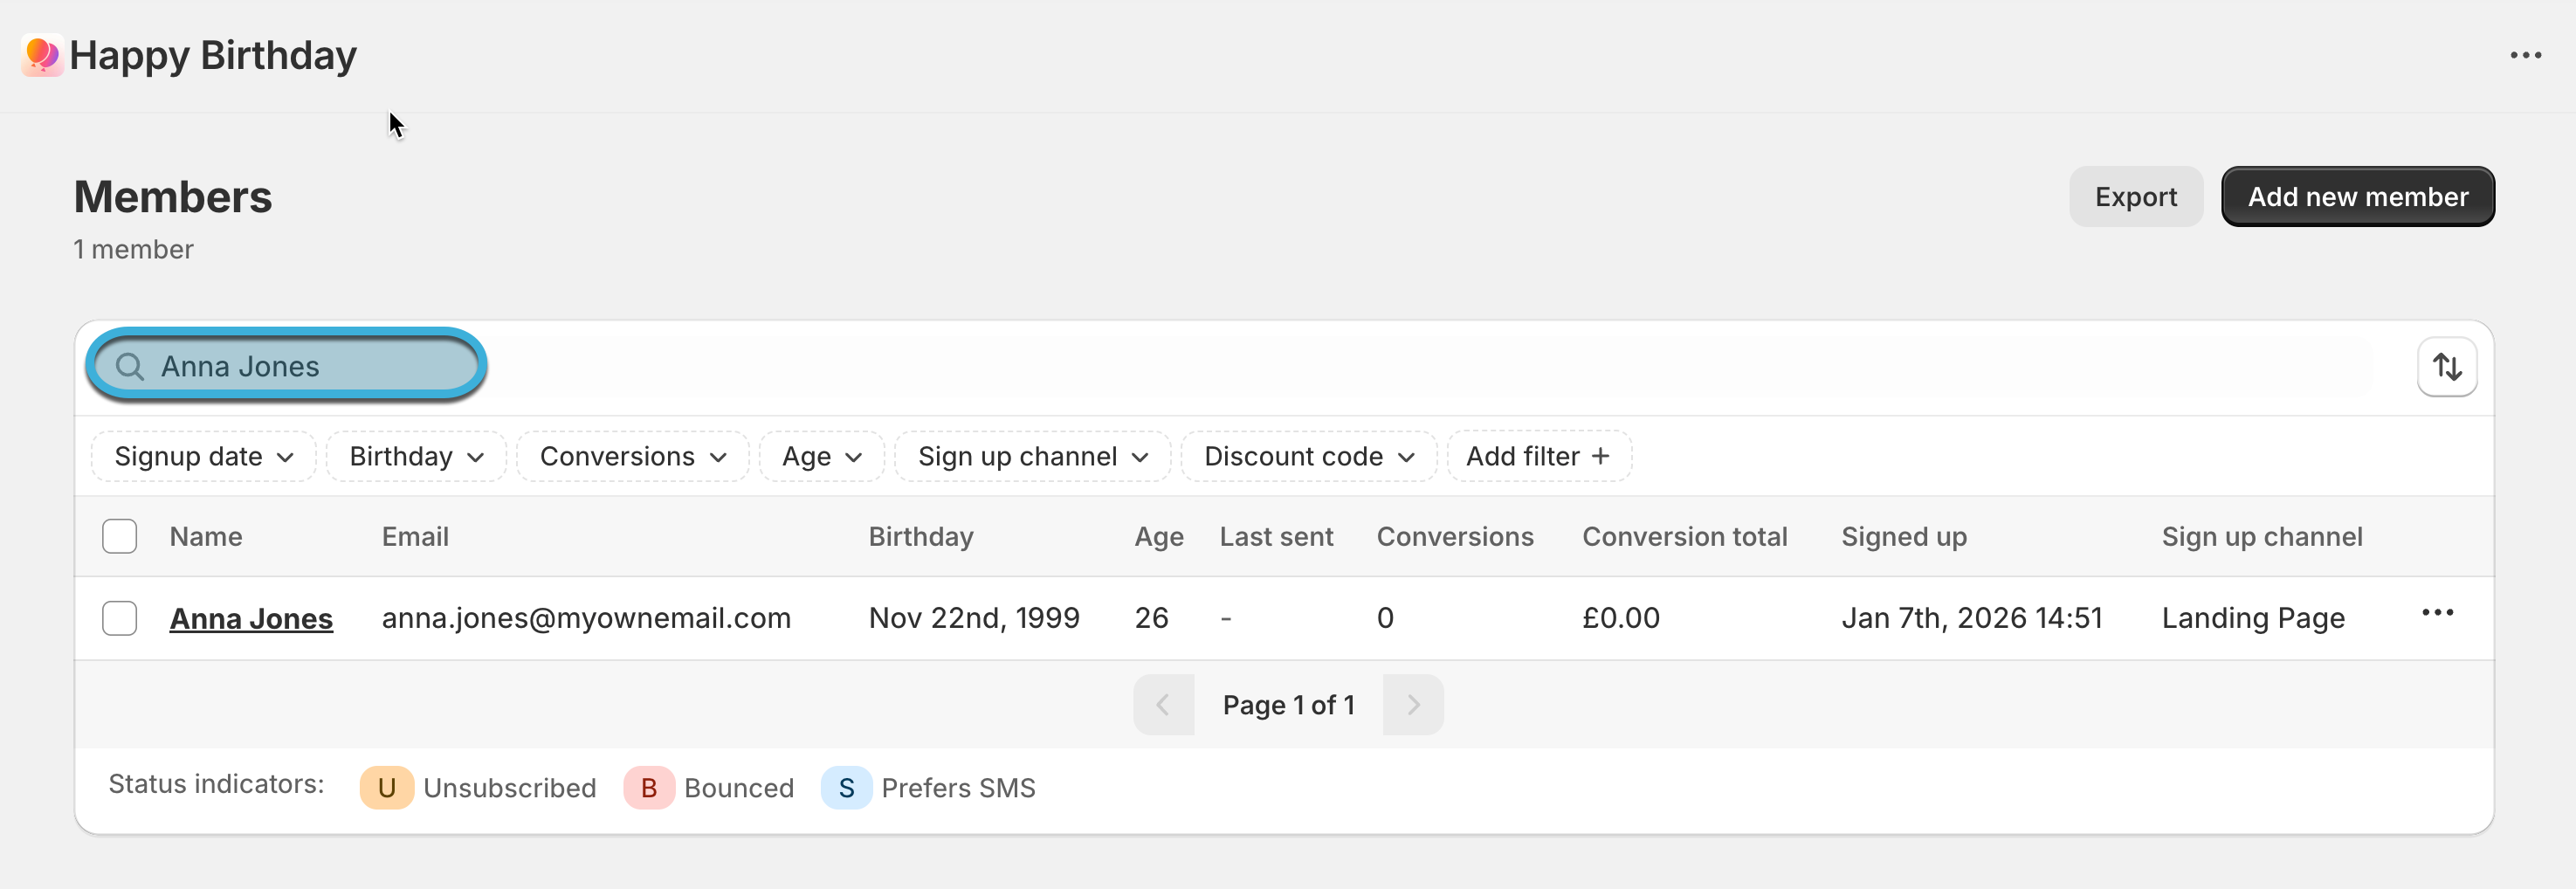The width and height of the screenshot is (2576, 889).
Task: Toggle the select-all members checkbox
Action: coord(120,537)
